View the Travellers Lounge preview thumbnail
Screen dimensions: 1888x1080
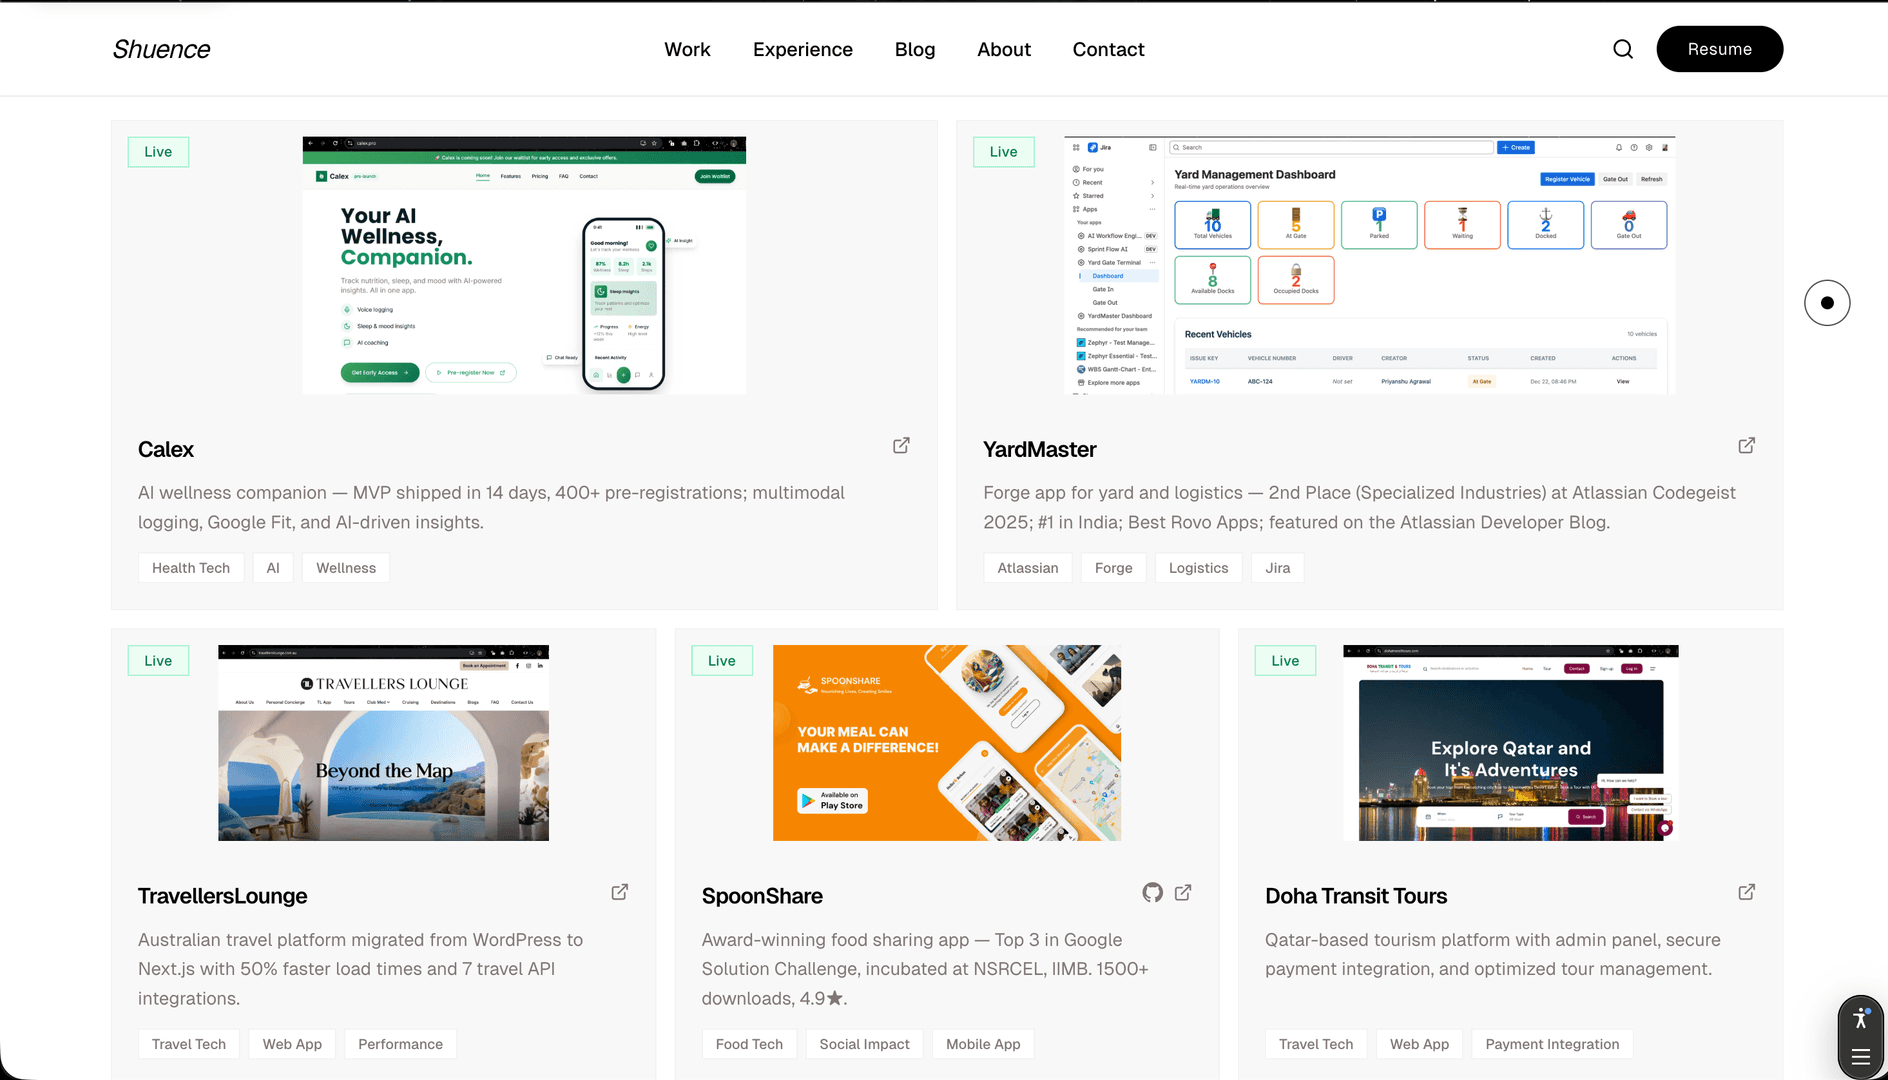[383, 743]
